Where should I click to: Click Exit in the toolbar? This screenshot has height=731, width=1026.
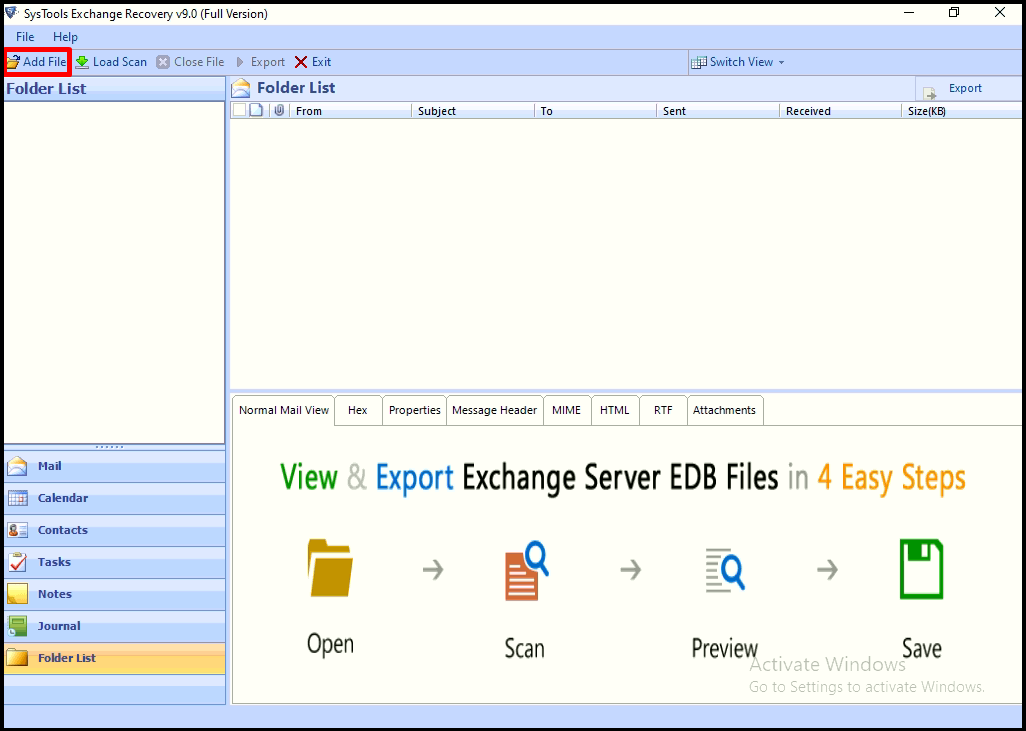[x=313, y=62]
